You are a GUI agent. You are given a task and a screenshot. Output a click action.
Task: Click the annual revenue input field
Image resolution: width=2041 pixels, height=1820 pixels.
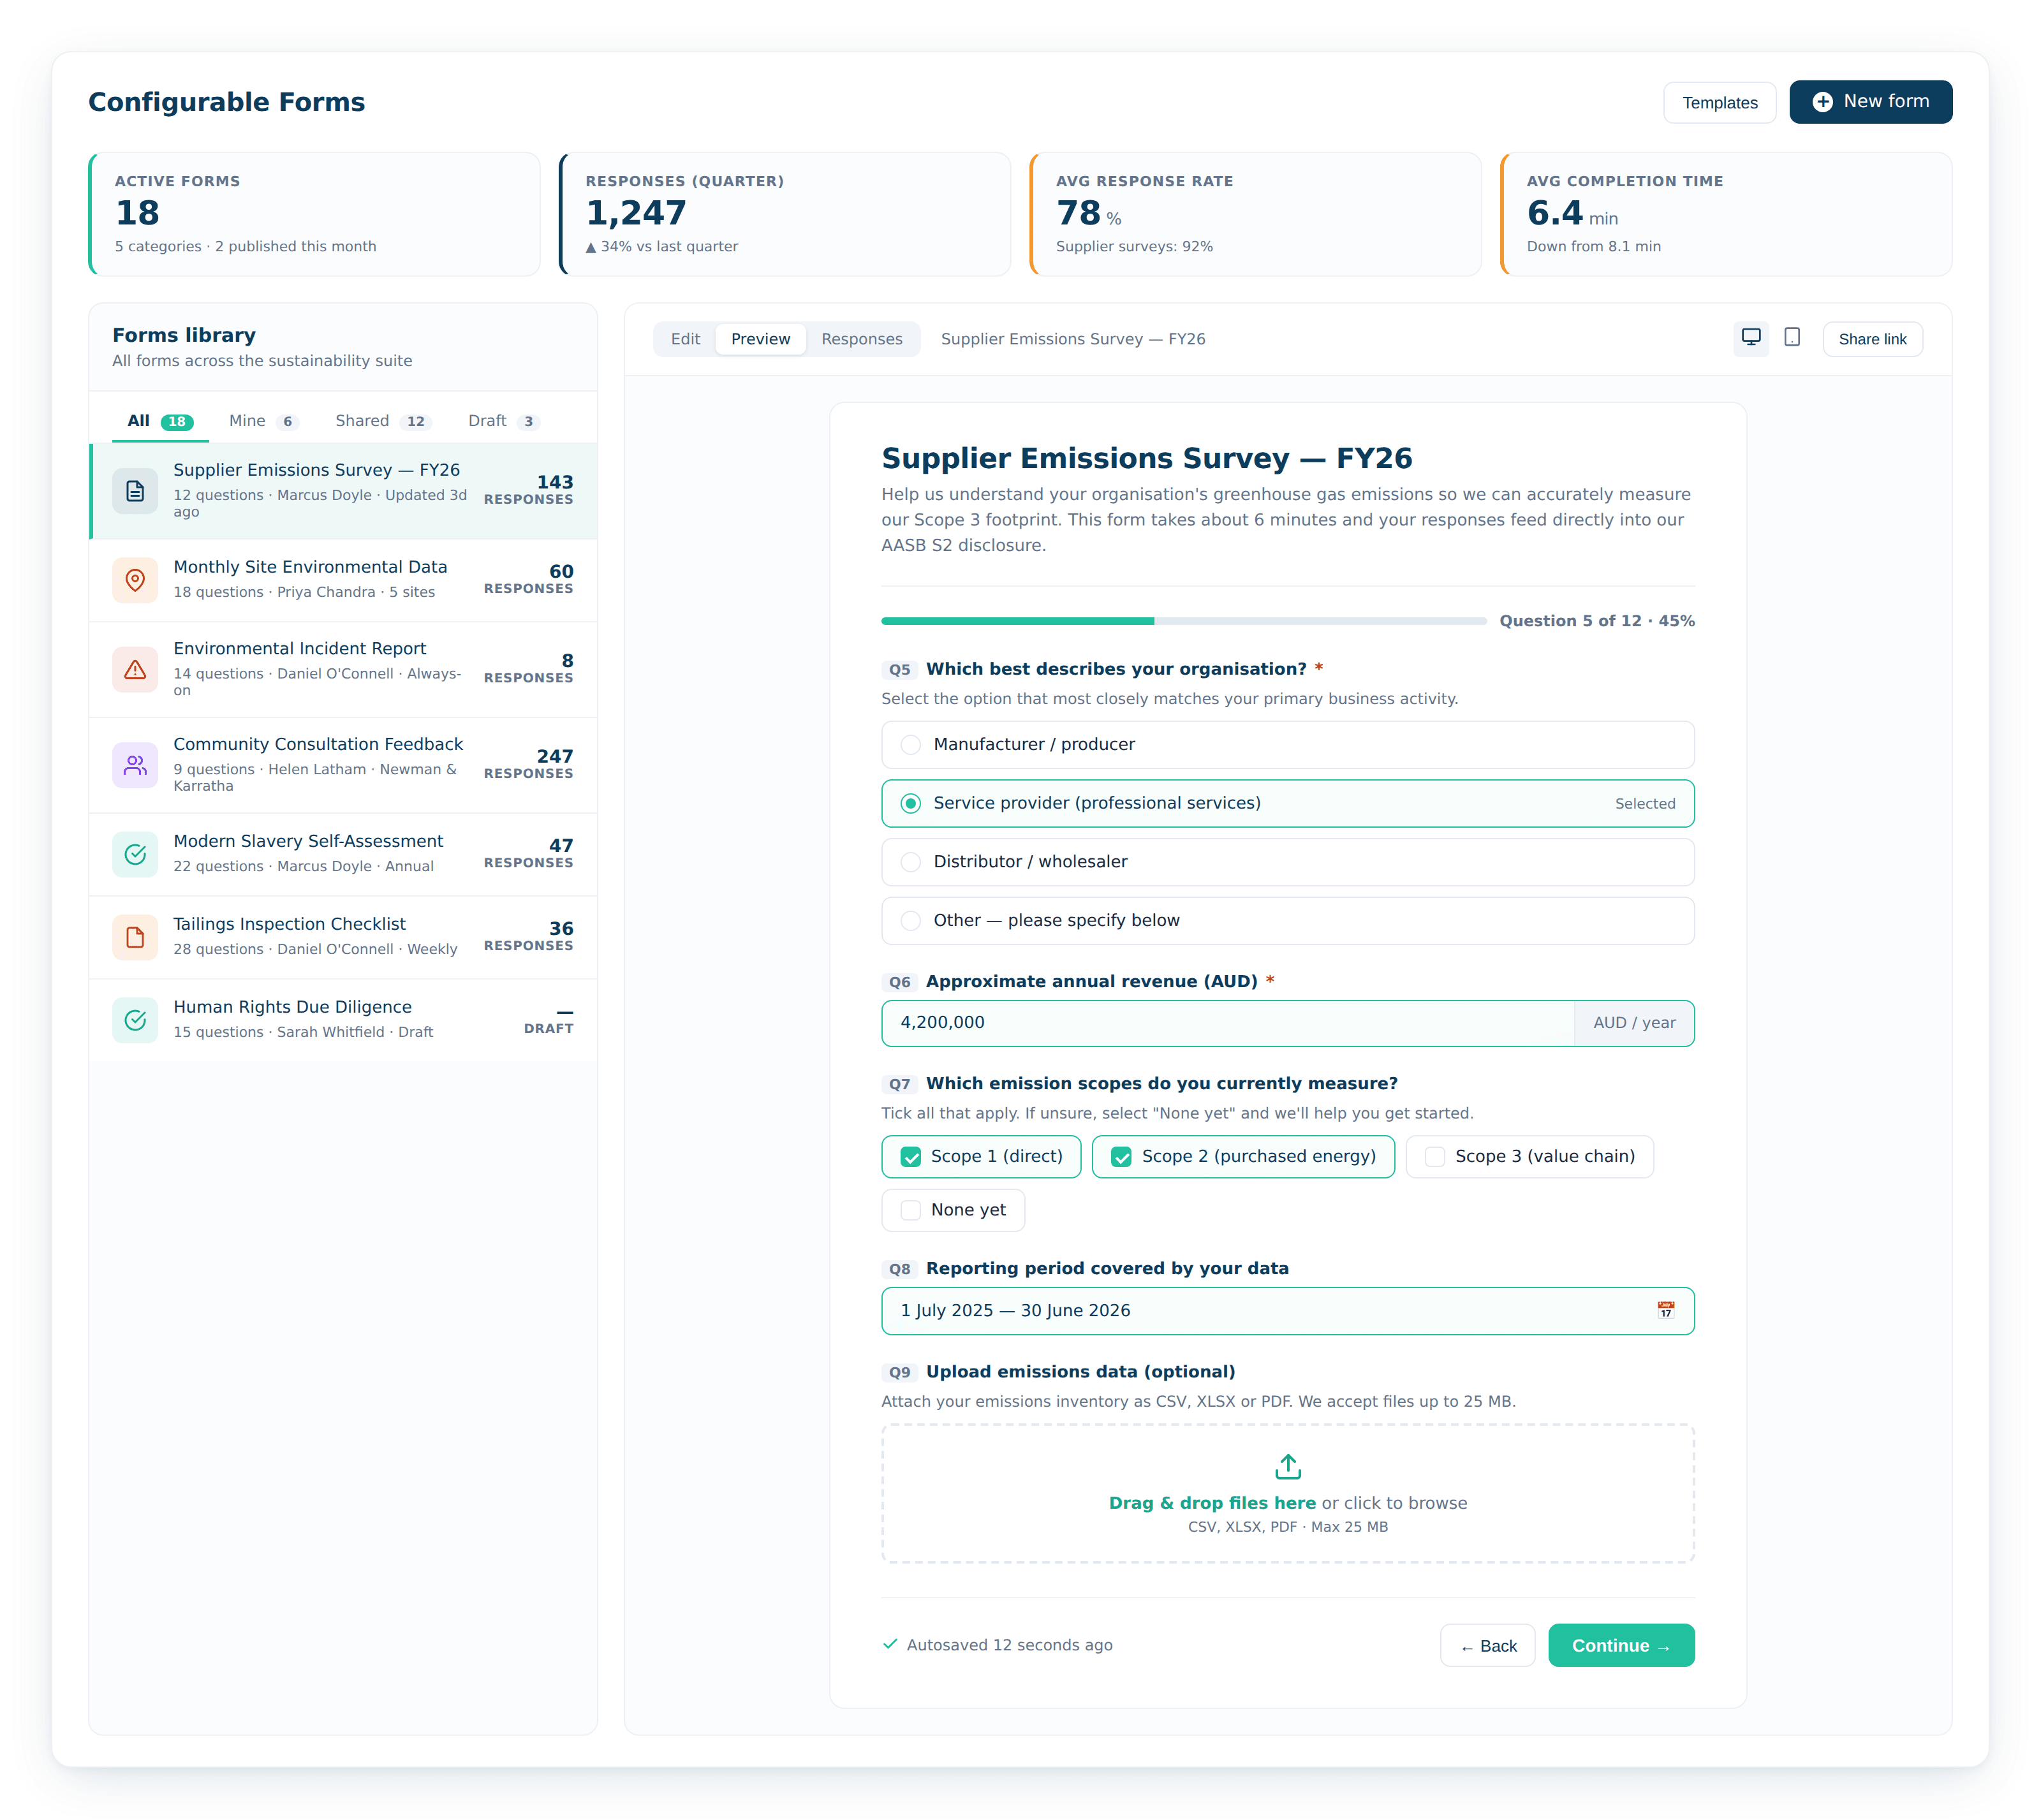(x=1227, y=1023)
